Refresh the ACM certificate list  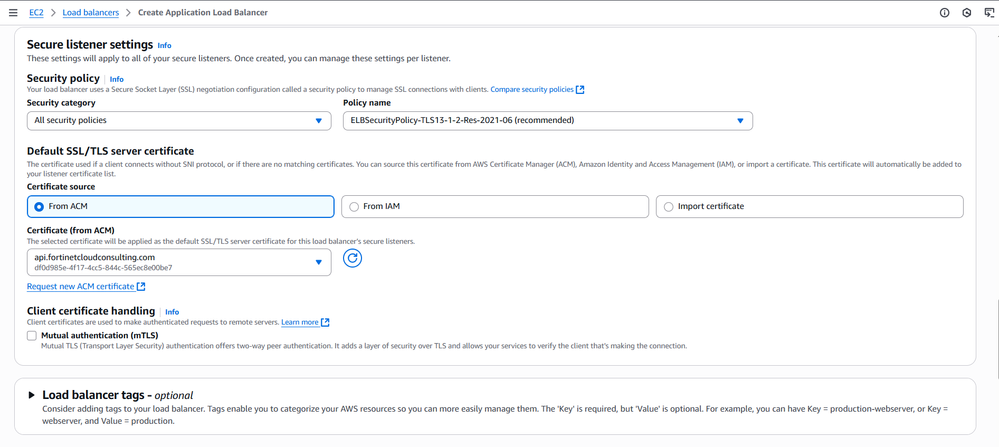352,258
